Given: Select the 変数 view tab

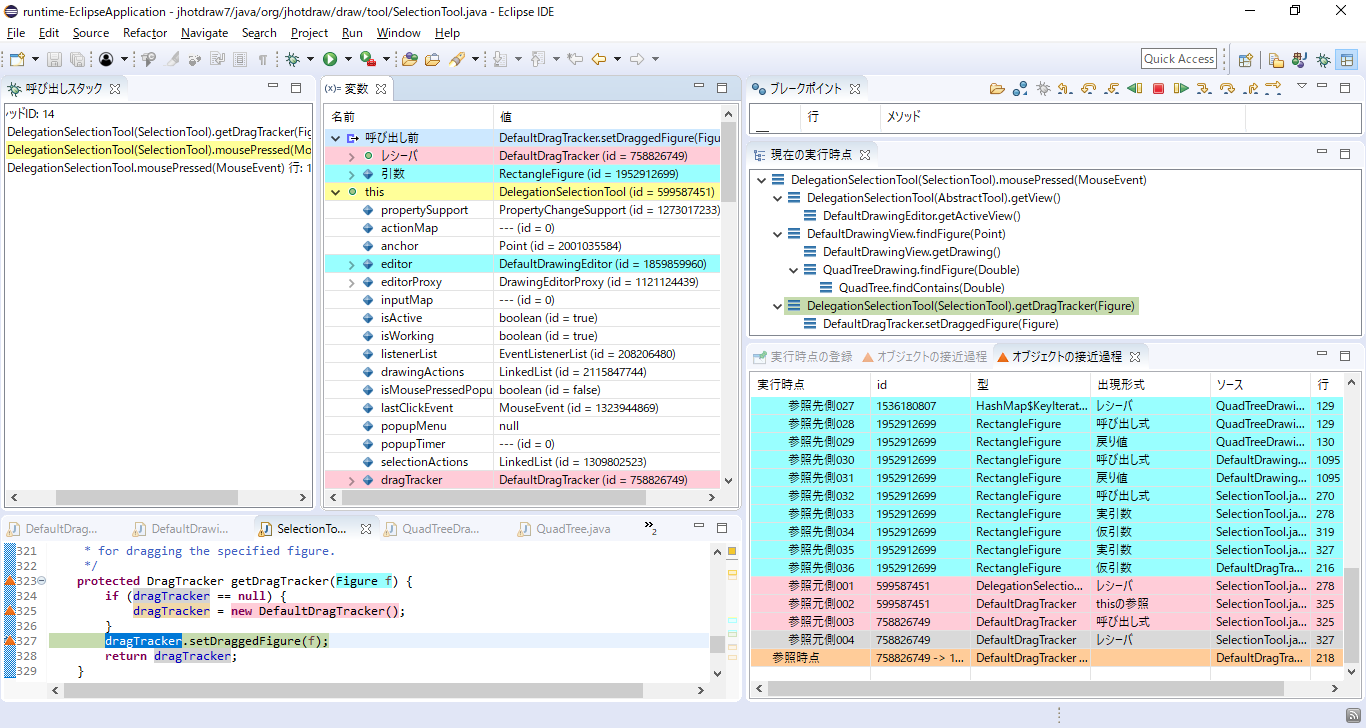Looking at the screenshot, I should 357,89.
